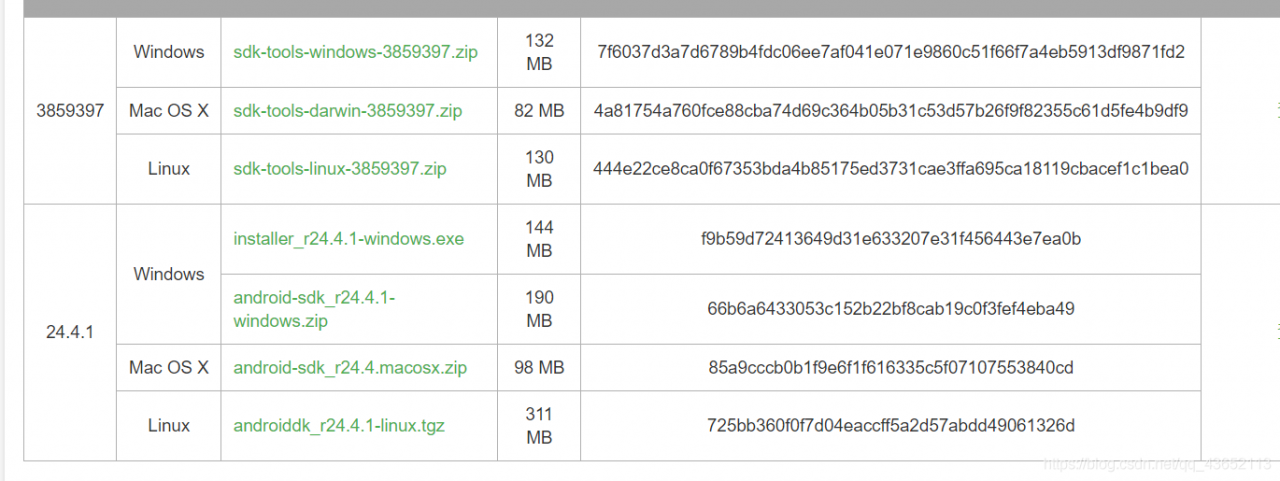Click the 98 MB size cell
Screen dimensions: 1280x481
click(539, 368)
